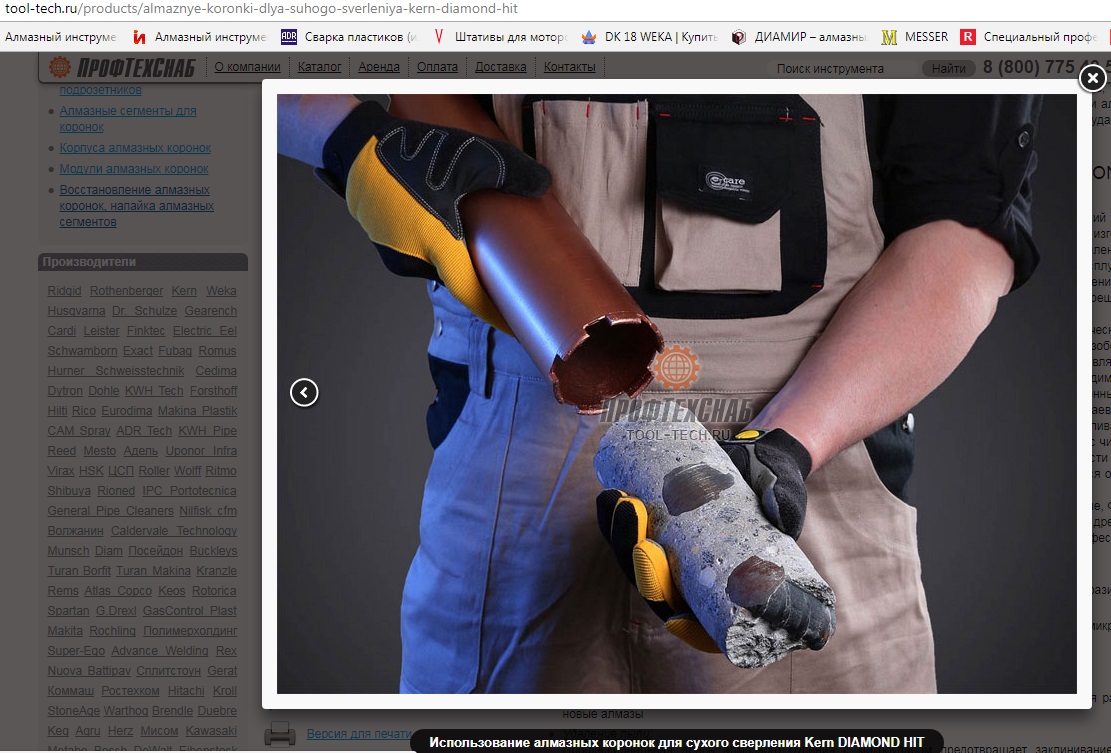Open Husqvarna manufacturer link
Image resolution: width=1111 pixels, height=753 pixels.
tap(77, 310)
